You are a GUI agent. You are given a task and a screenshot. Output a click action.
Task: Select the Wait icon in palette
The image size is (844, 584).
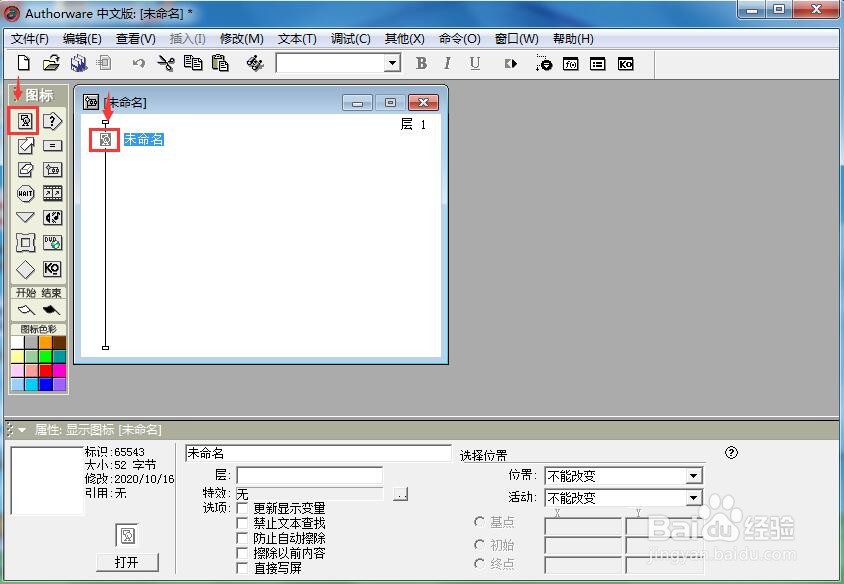(x=25, y=193)
